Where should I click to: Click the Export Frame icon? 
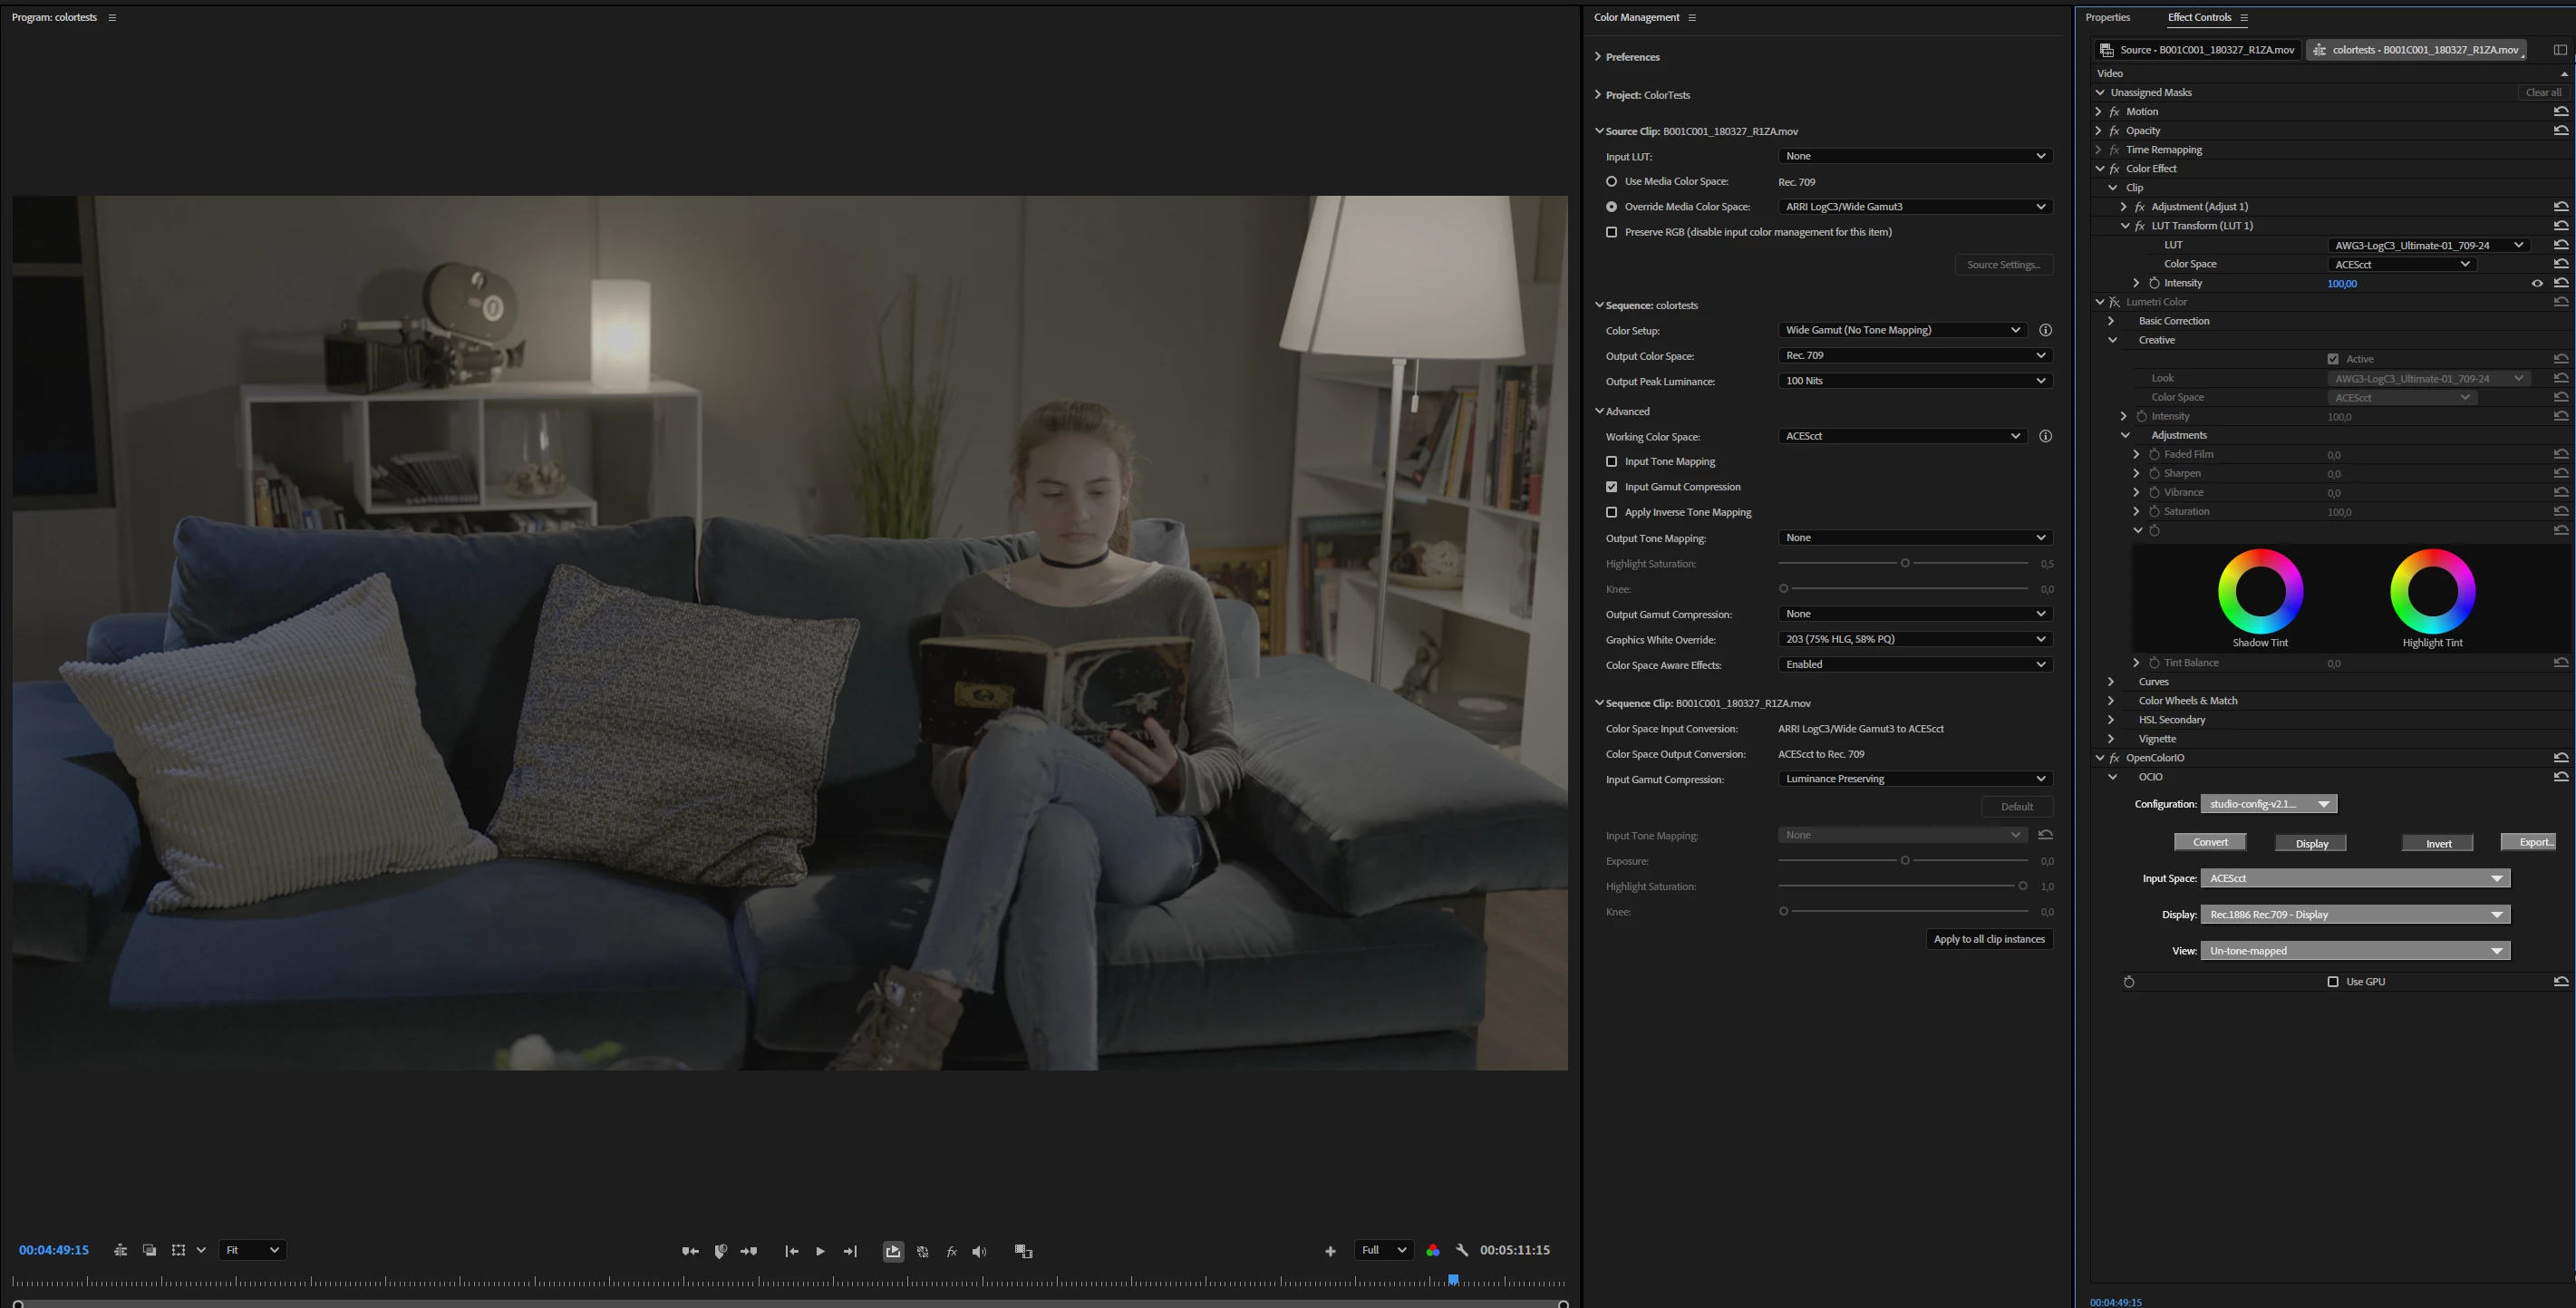coord(893,1251)
